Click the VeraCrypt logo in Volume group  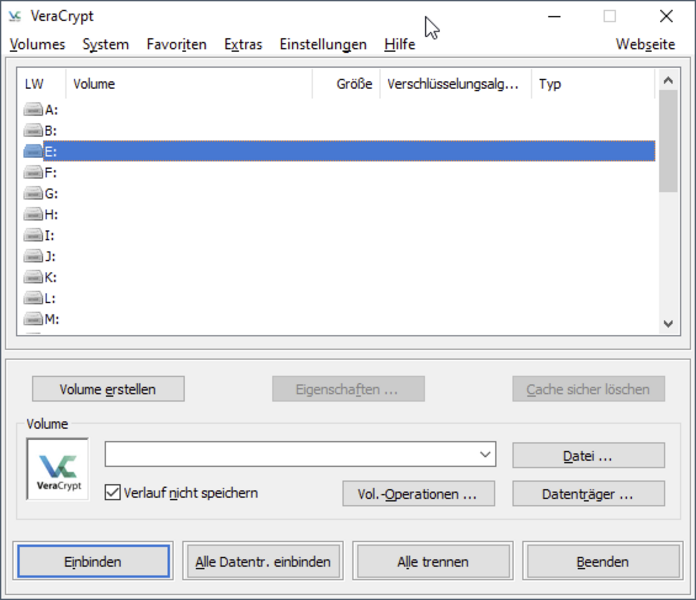tap(57, 469)
